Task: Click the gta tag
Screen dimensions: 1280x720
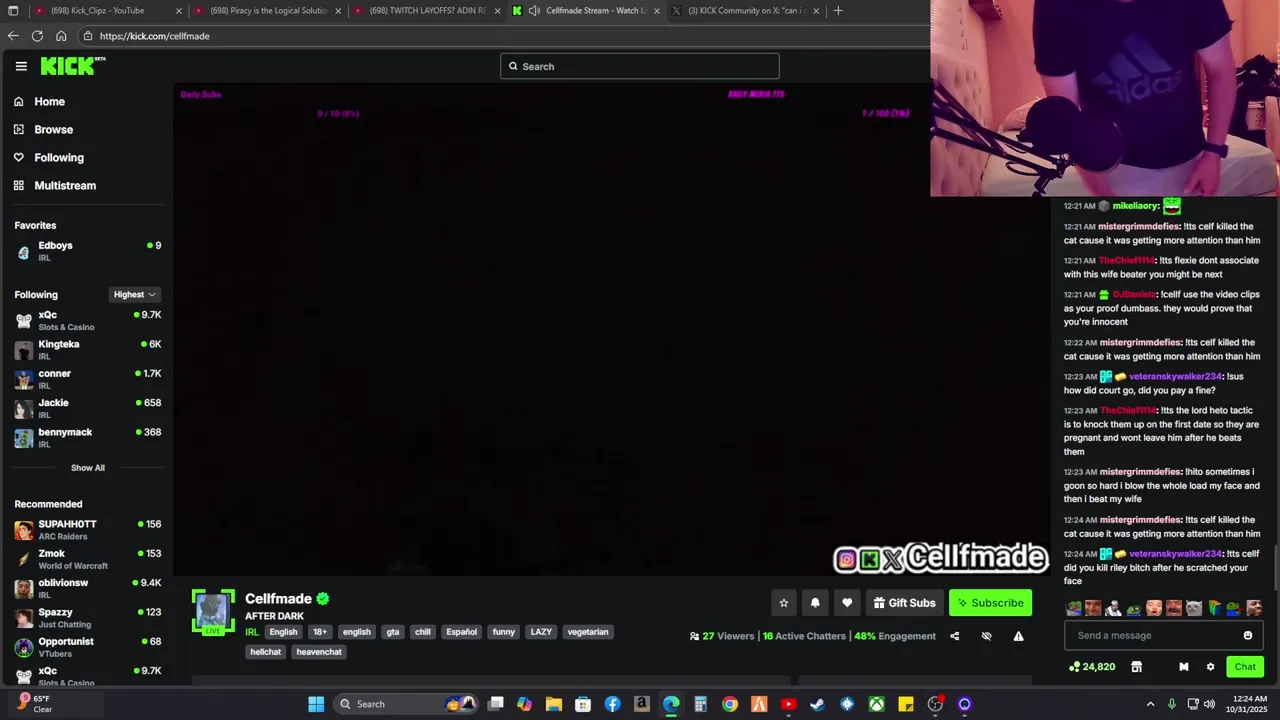Action: (393, 632)
